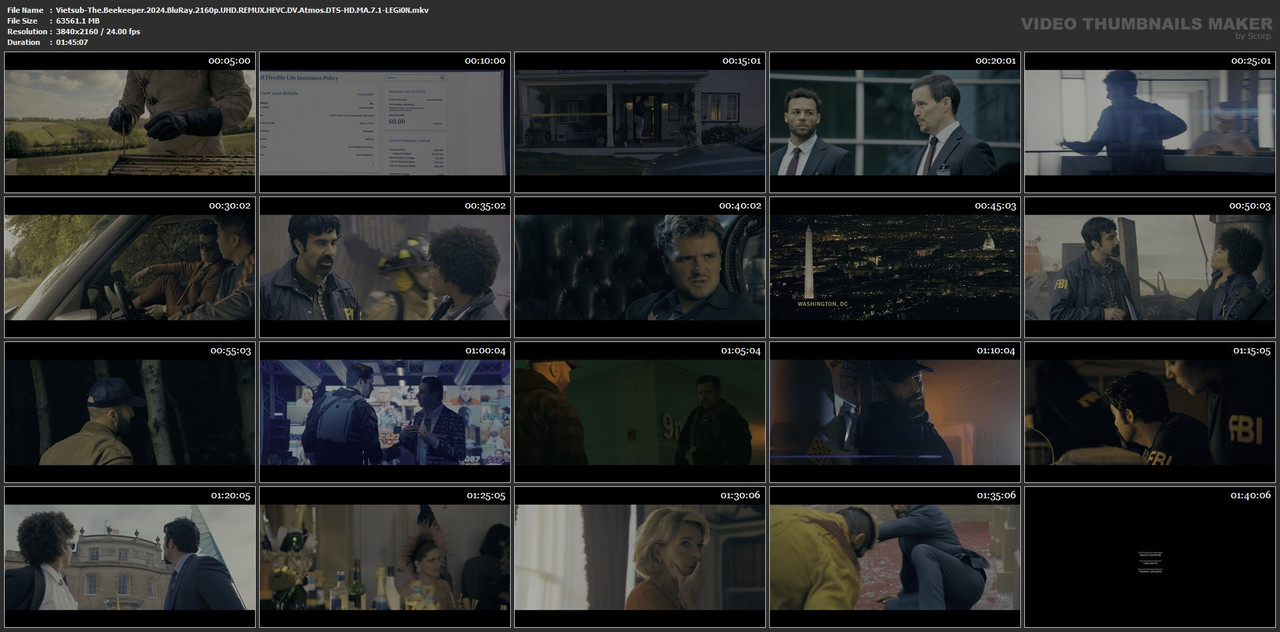Click the timestamp 00:25:01
Image resolution: width=1280 pixels, height=632 pixels.
[1251, 61]
